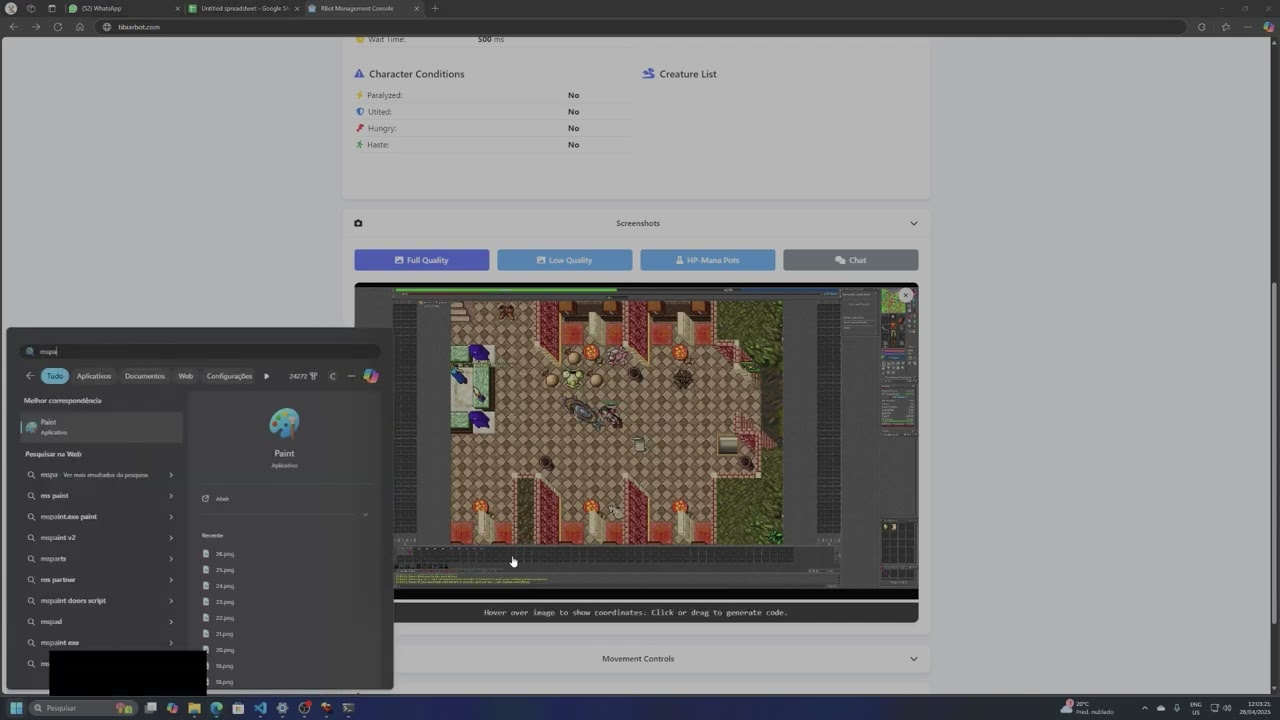Open Microsoft Edge from the taskbar
The image size is (1280, 720).
216,708
